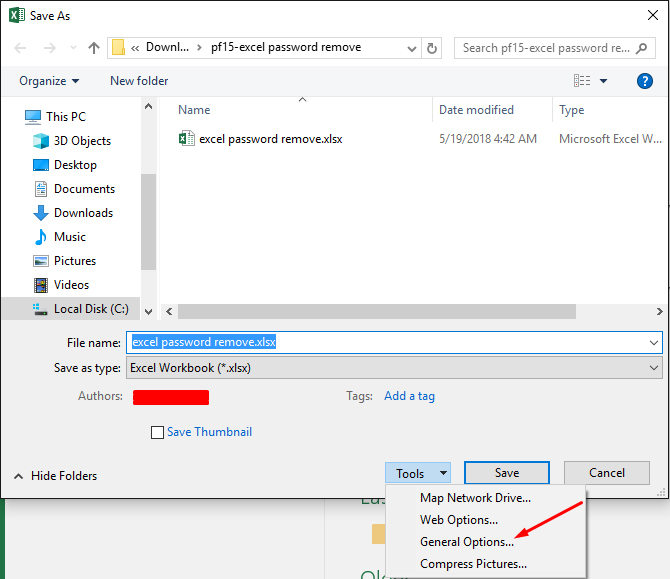
Task: Click the 3D Objects folder icon
Action: [x=41, y=141]
